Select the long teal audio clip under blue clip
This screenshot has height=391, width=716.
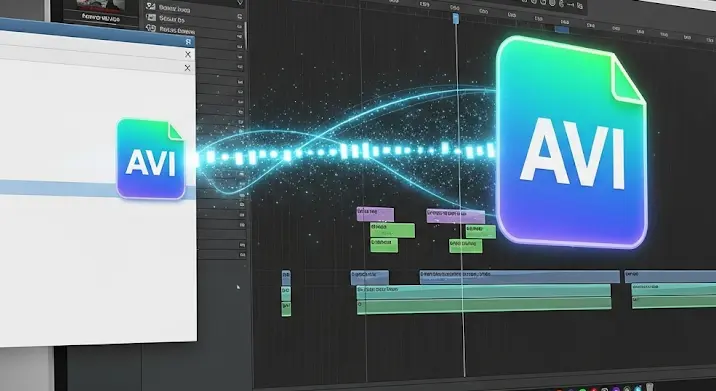pos(484,291)
